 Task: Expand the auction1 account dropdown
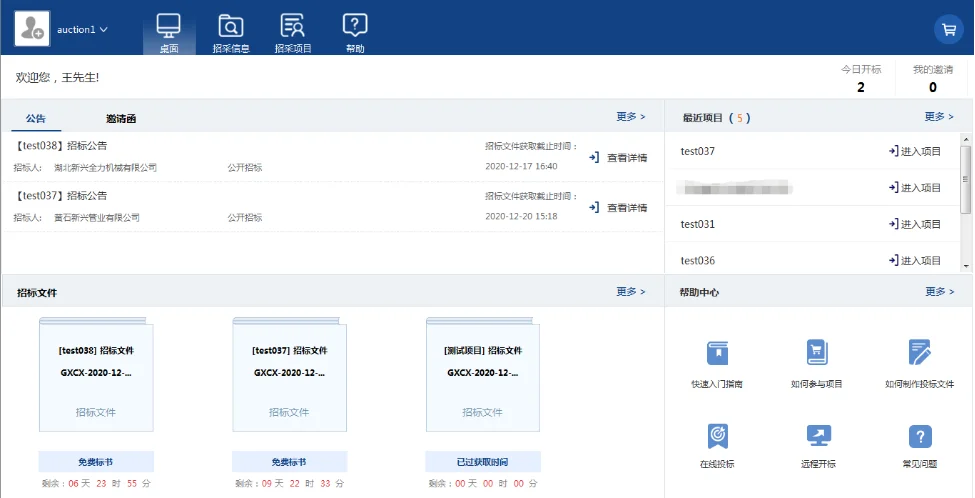coord(82,30)
